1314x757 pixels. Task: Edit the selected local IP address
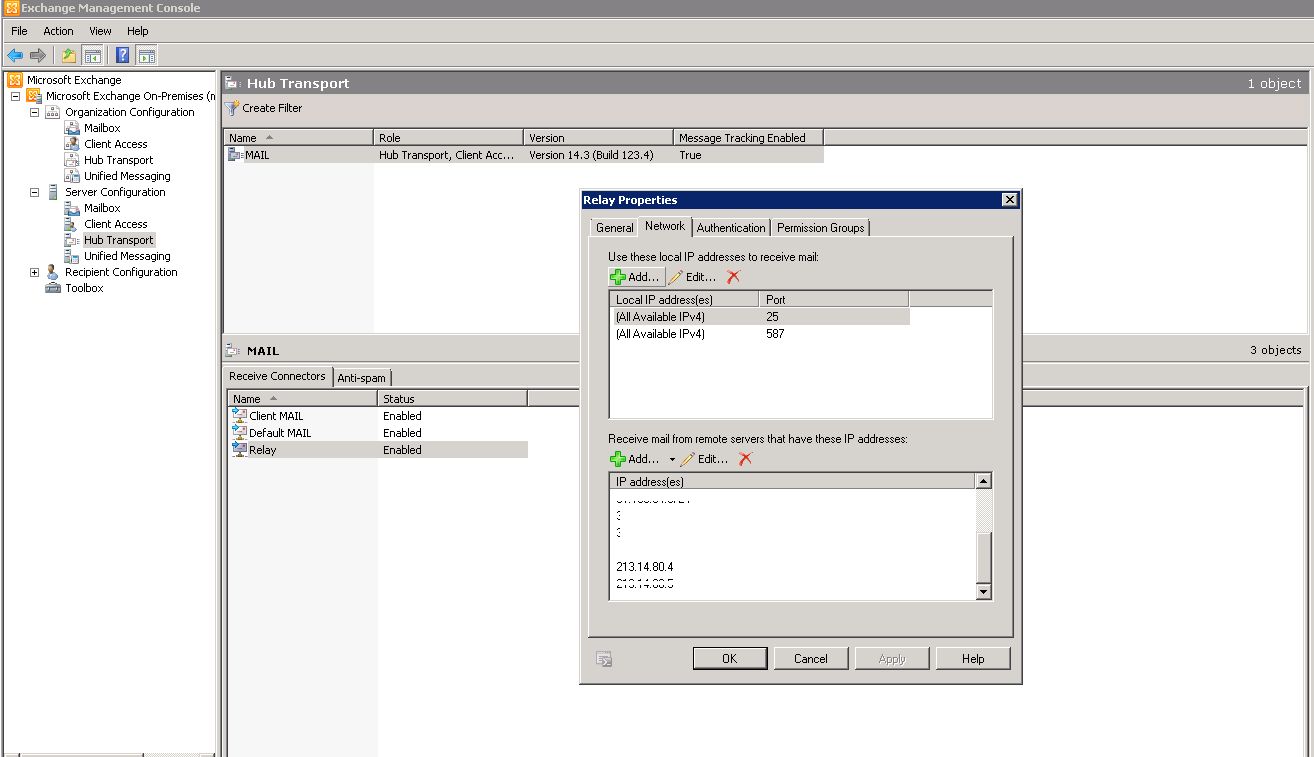tap(692, 277)
